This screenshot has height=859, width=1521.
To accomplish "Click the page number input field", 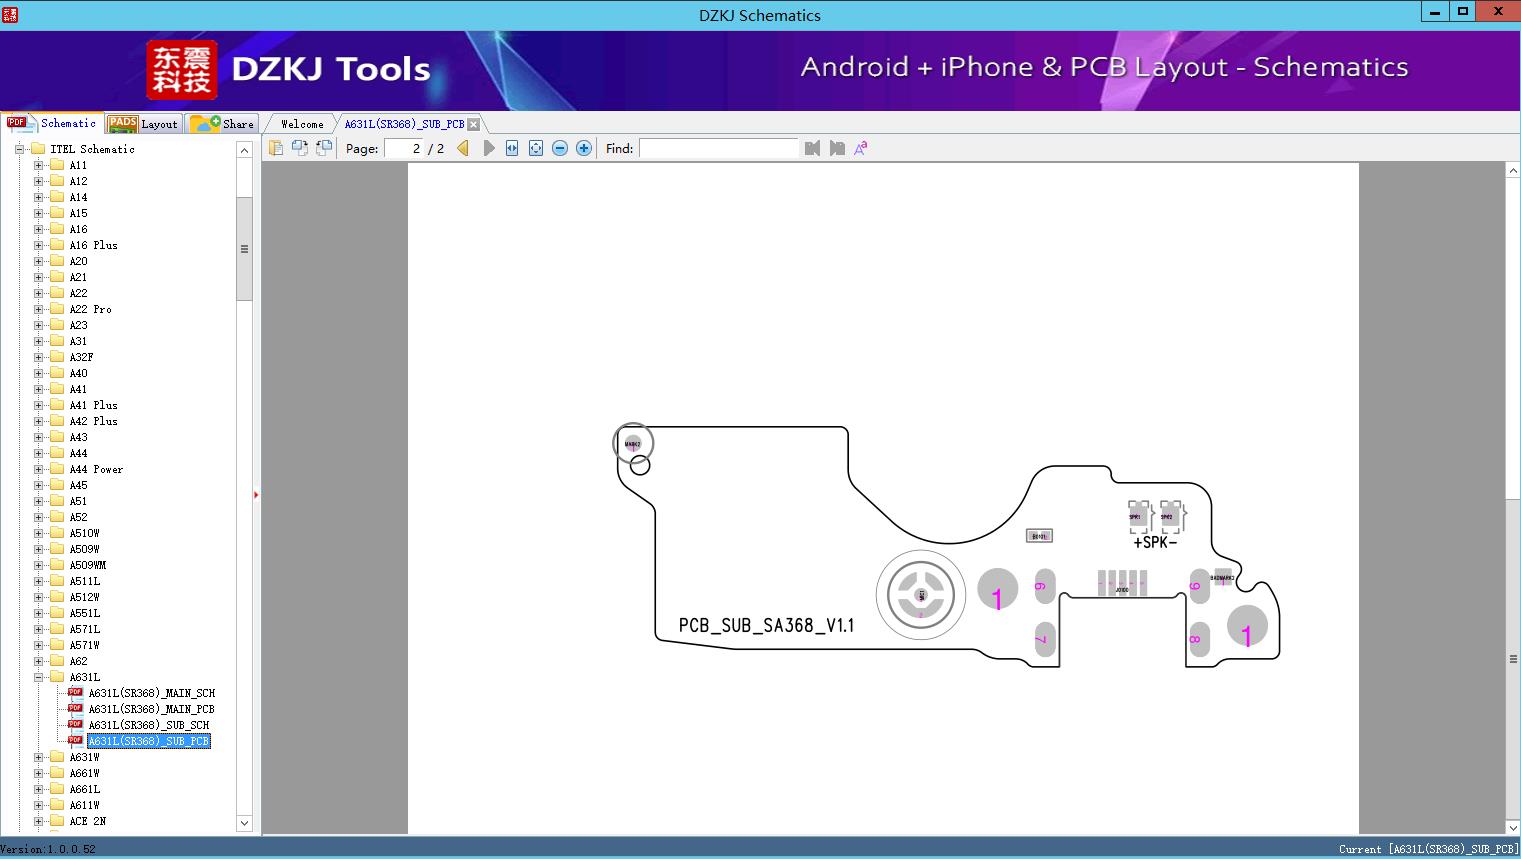I will pyautogui.click(x=404, y=148).
